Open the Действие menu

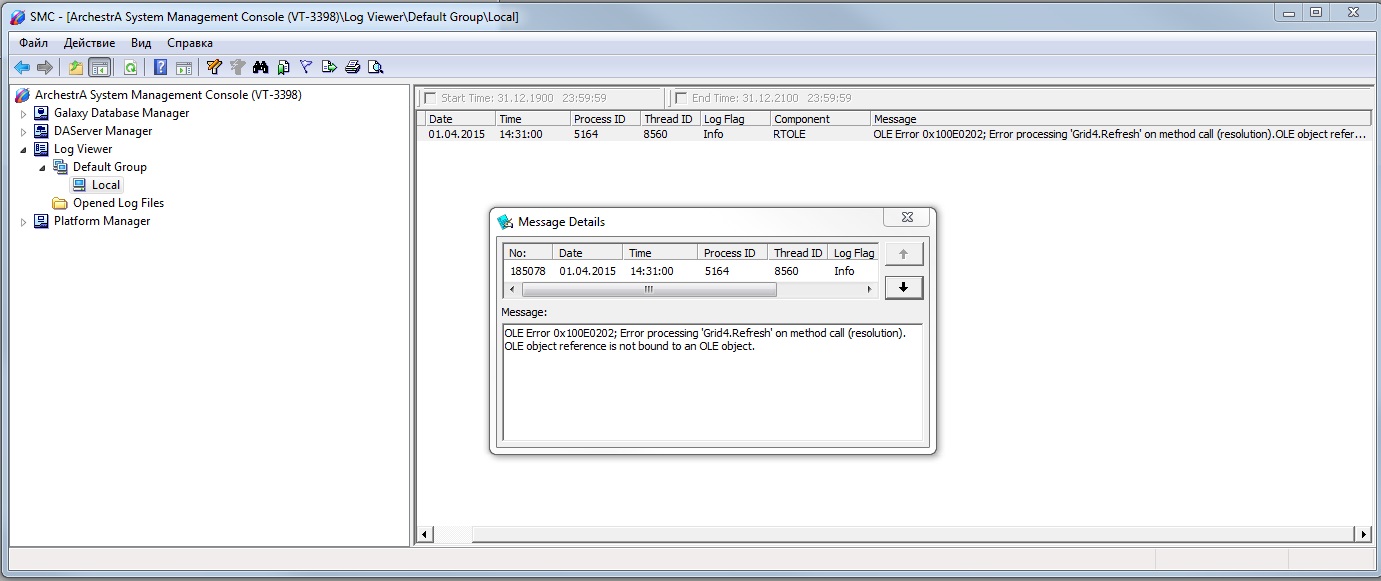pos(89,43)
